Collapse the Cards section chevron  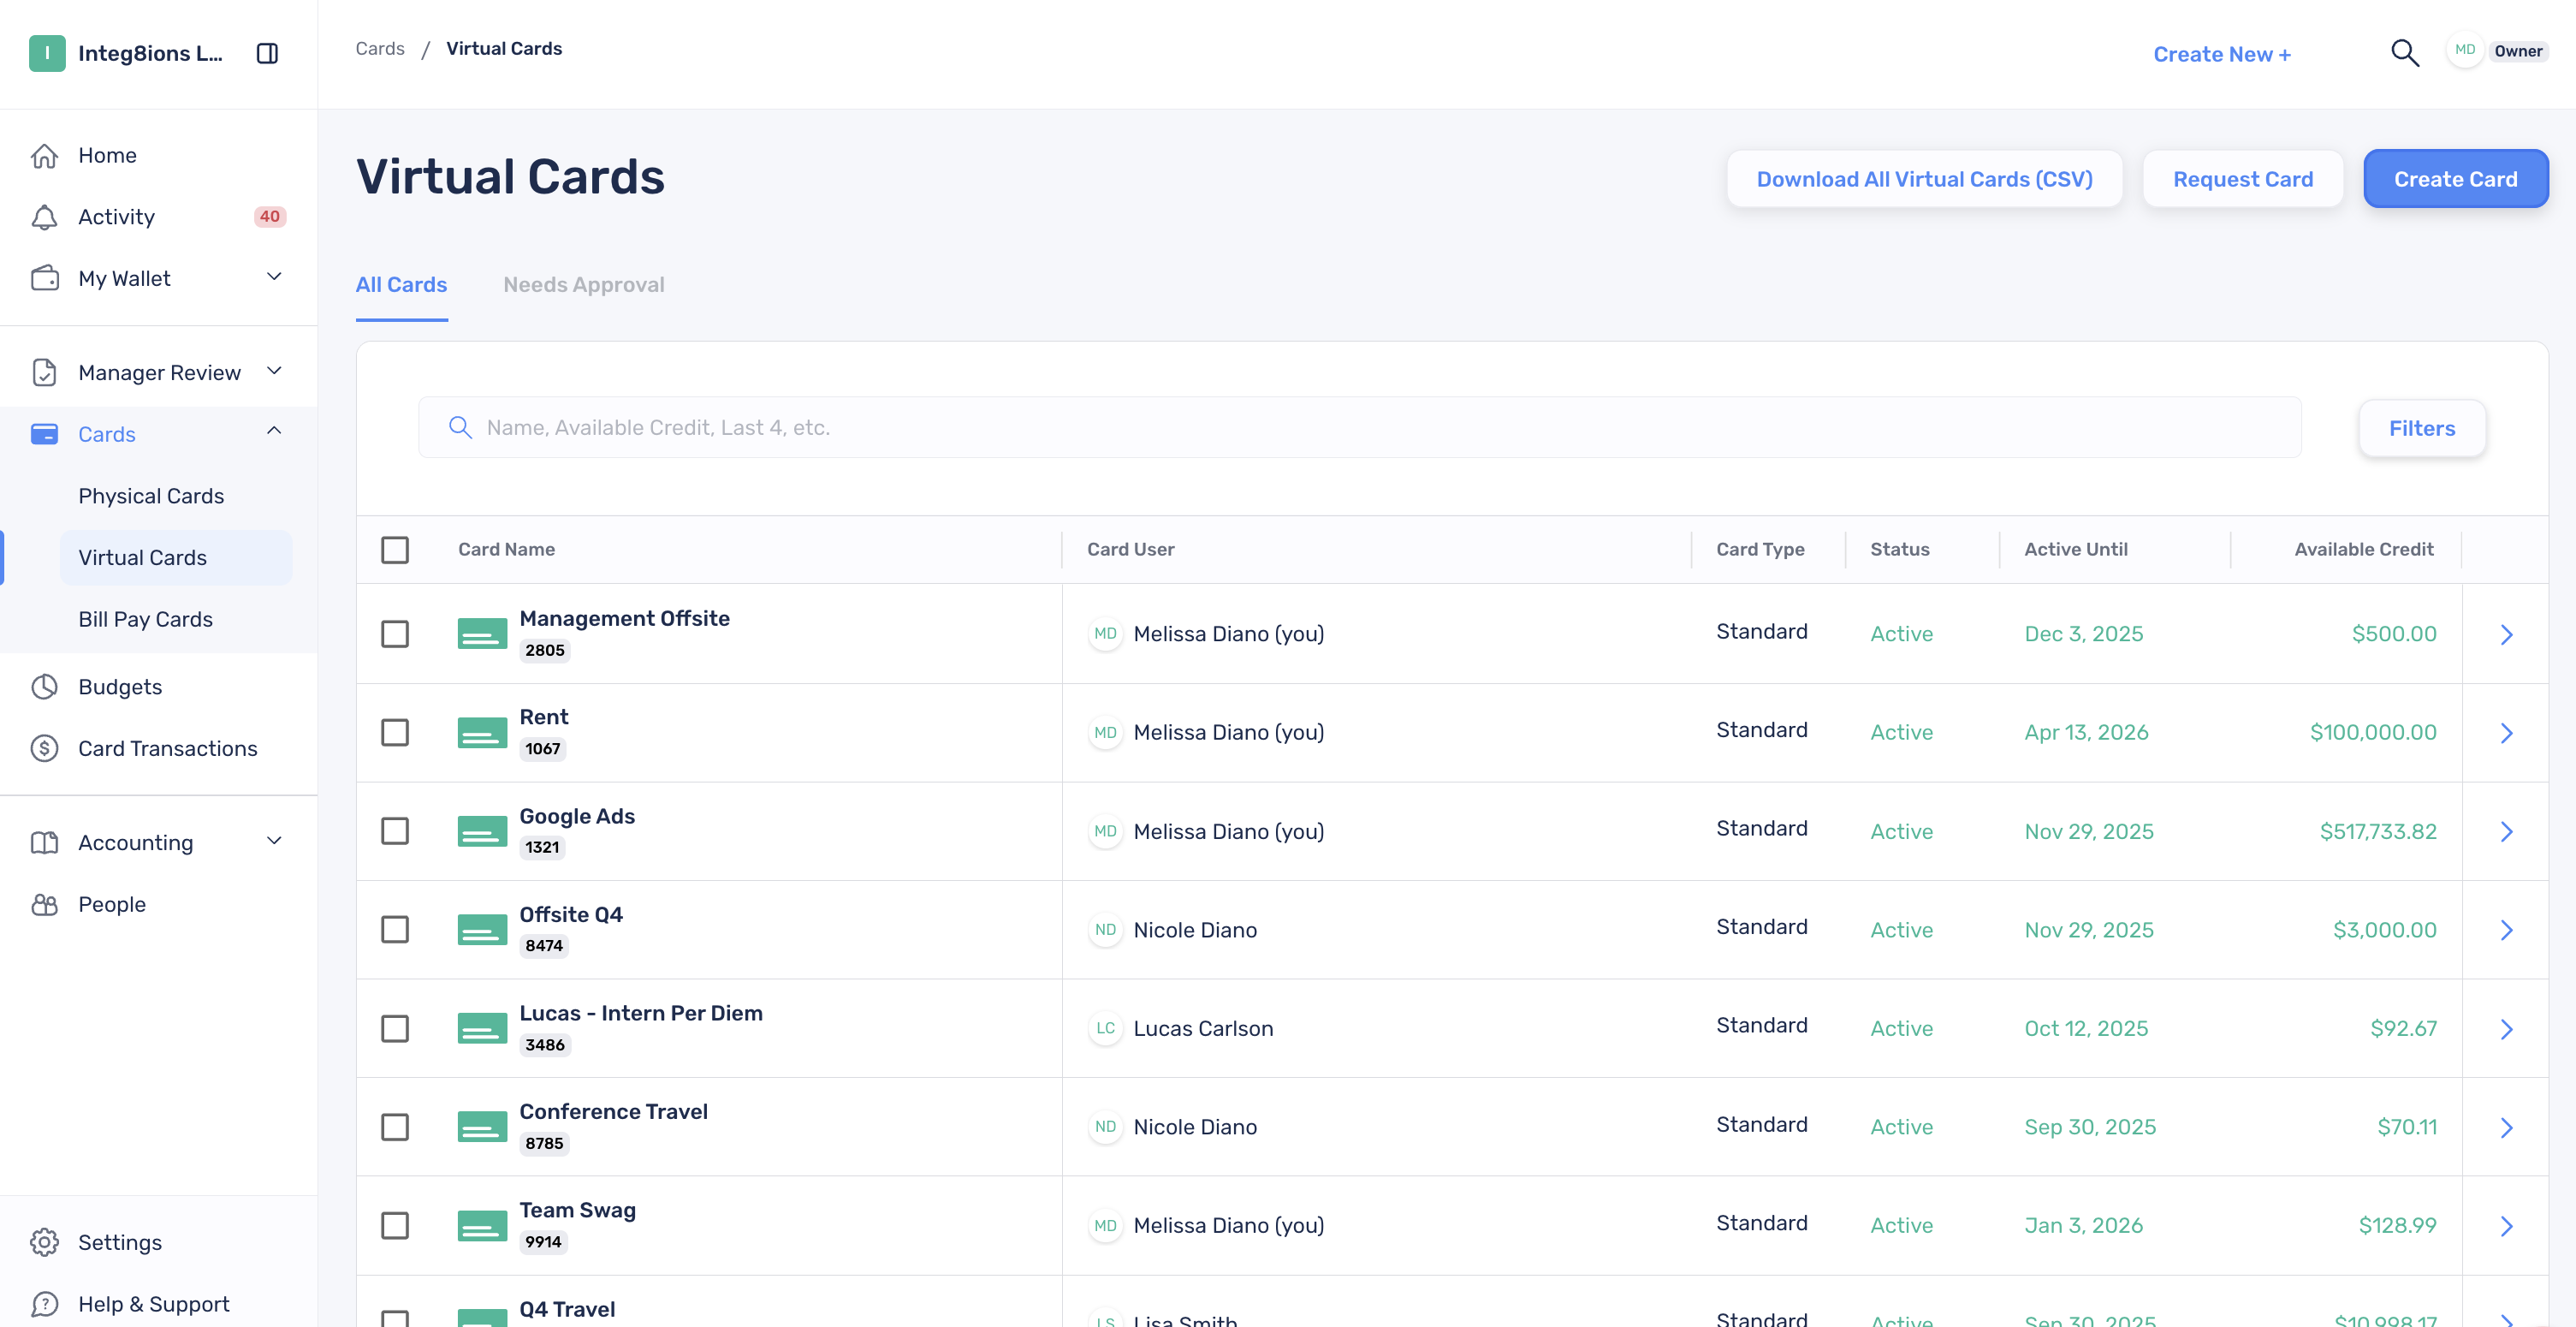point(274,431)
